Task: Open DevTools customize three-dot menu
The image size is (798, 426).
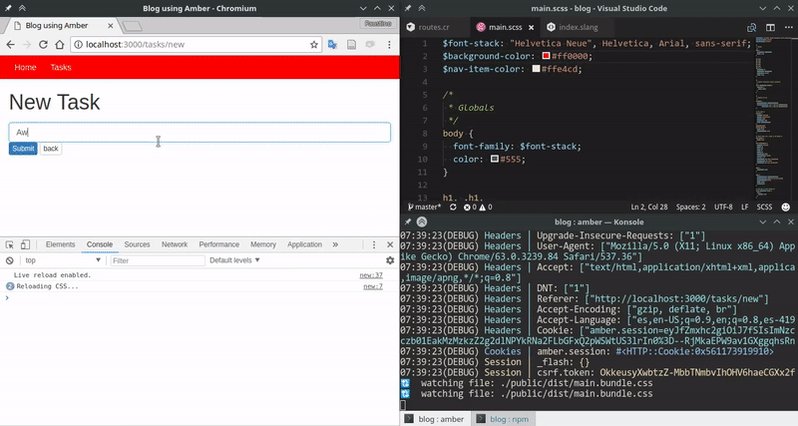Action: tap(374, 245)
